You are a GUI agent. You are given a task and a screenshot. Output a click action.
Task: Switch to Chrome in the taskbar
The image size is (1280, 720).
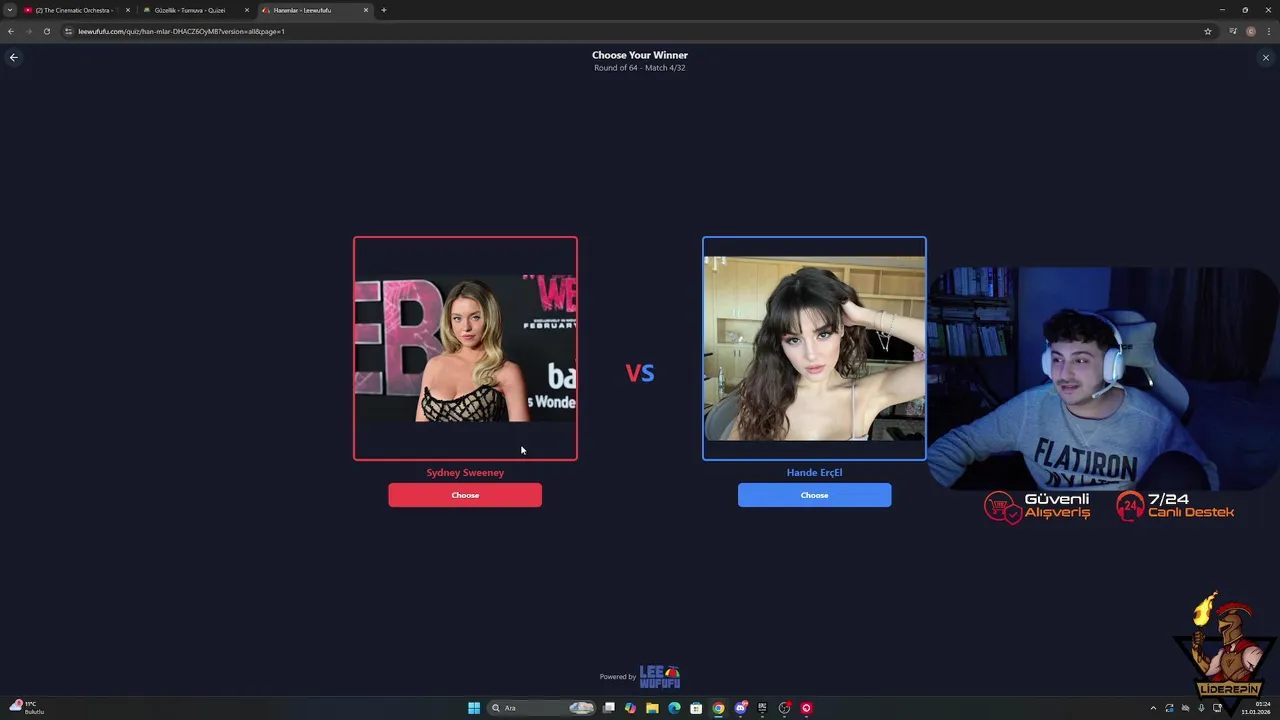coord(718,708)
